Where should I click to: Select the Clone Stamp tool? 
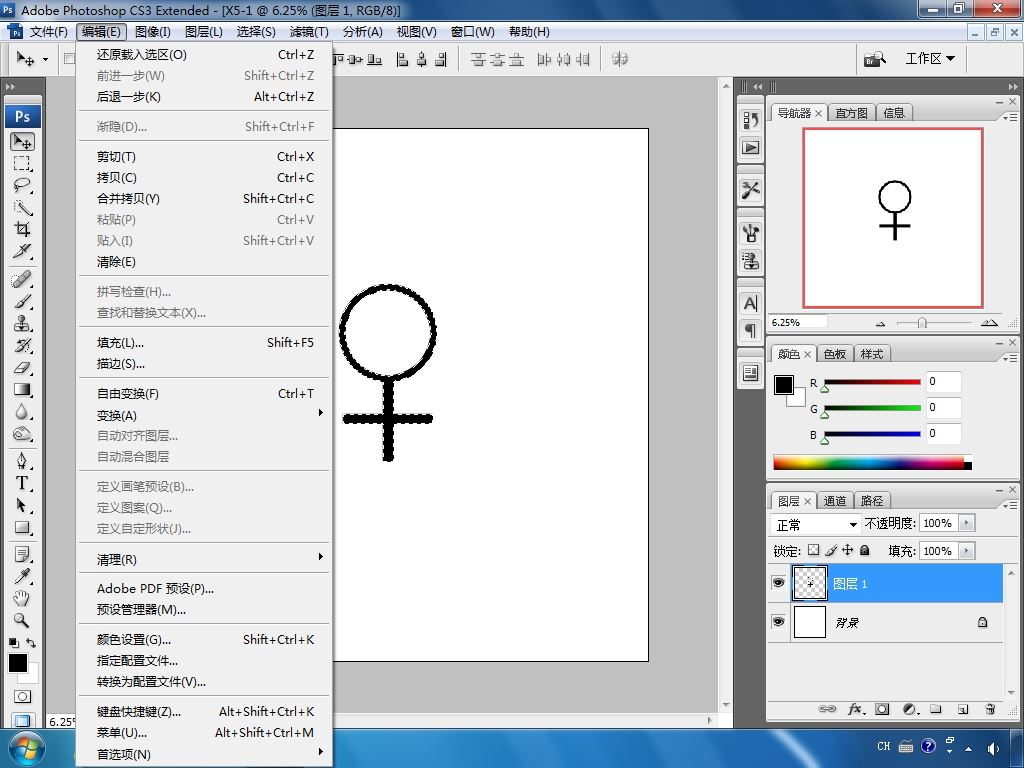coord(22,323)
